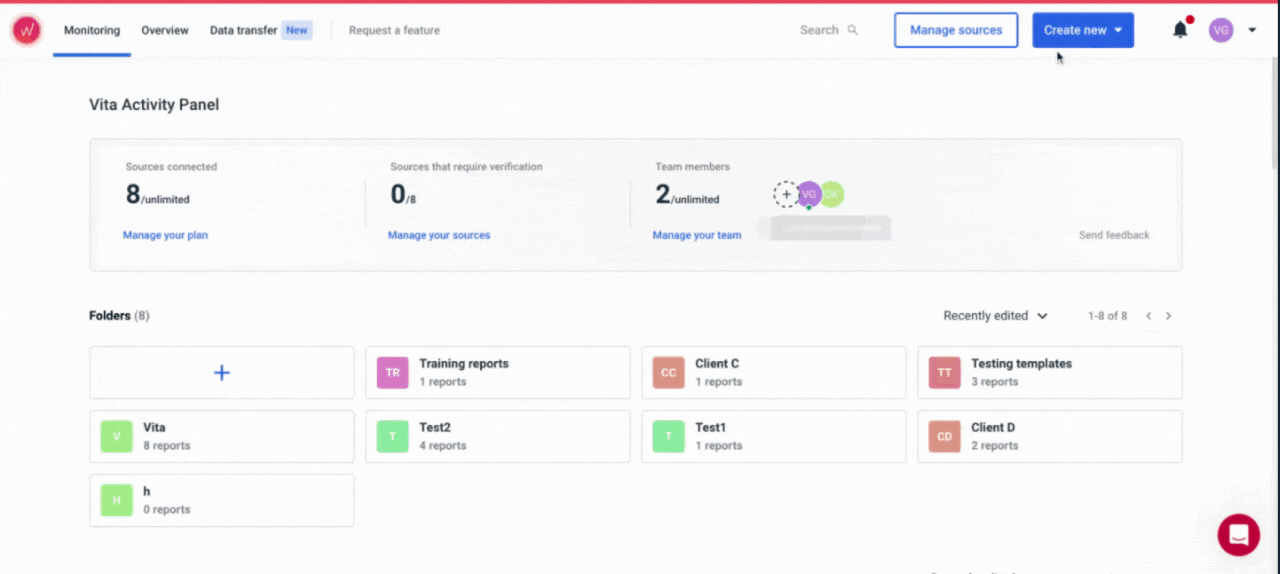Go to next page of folders

coord(1168,316)
